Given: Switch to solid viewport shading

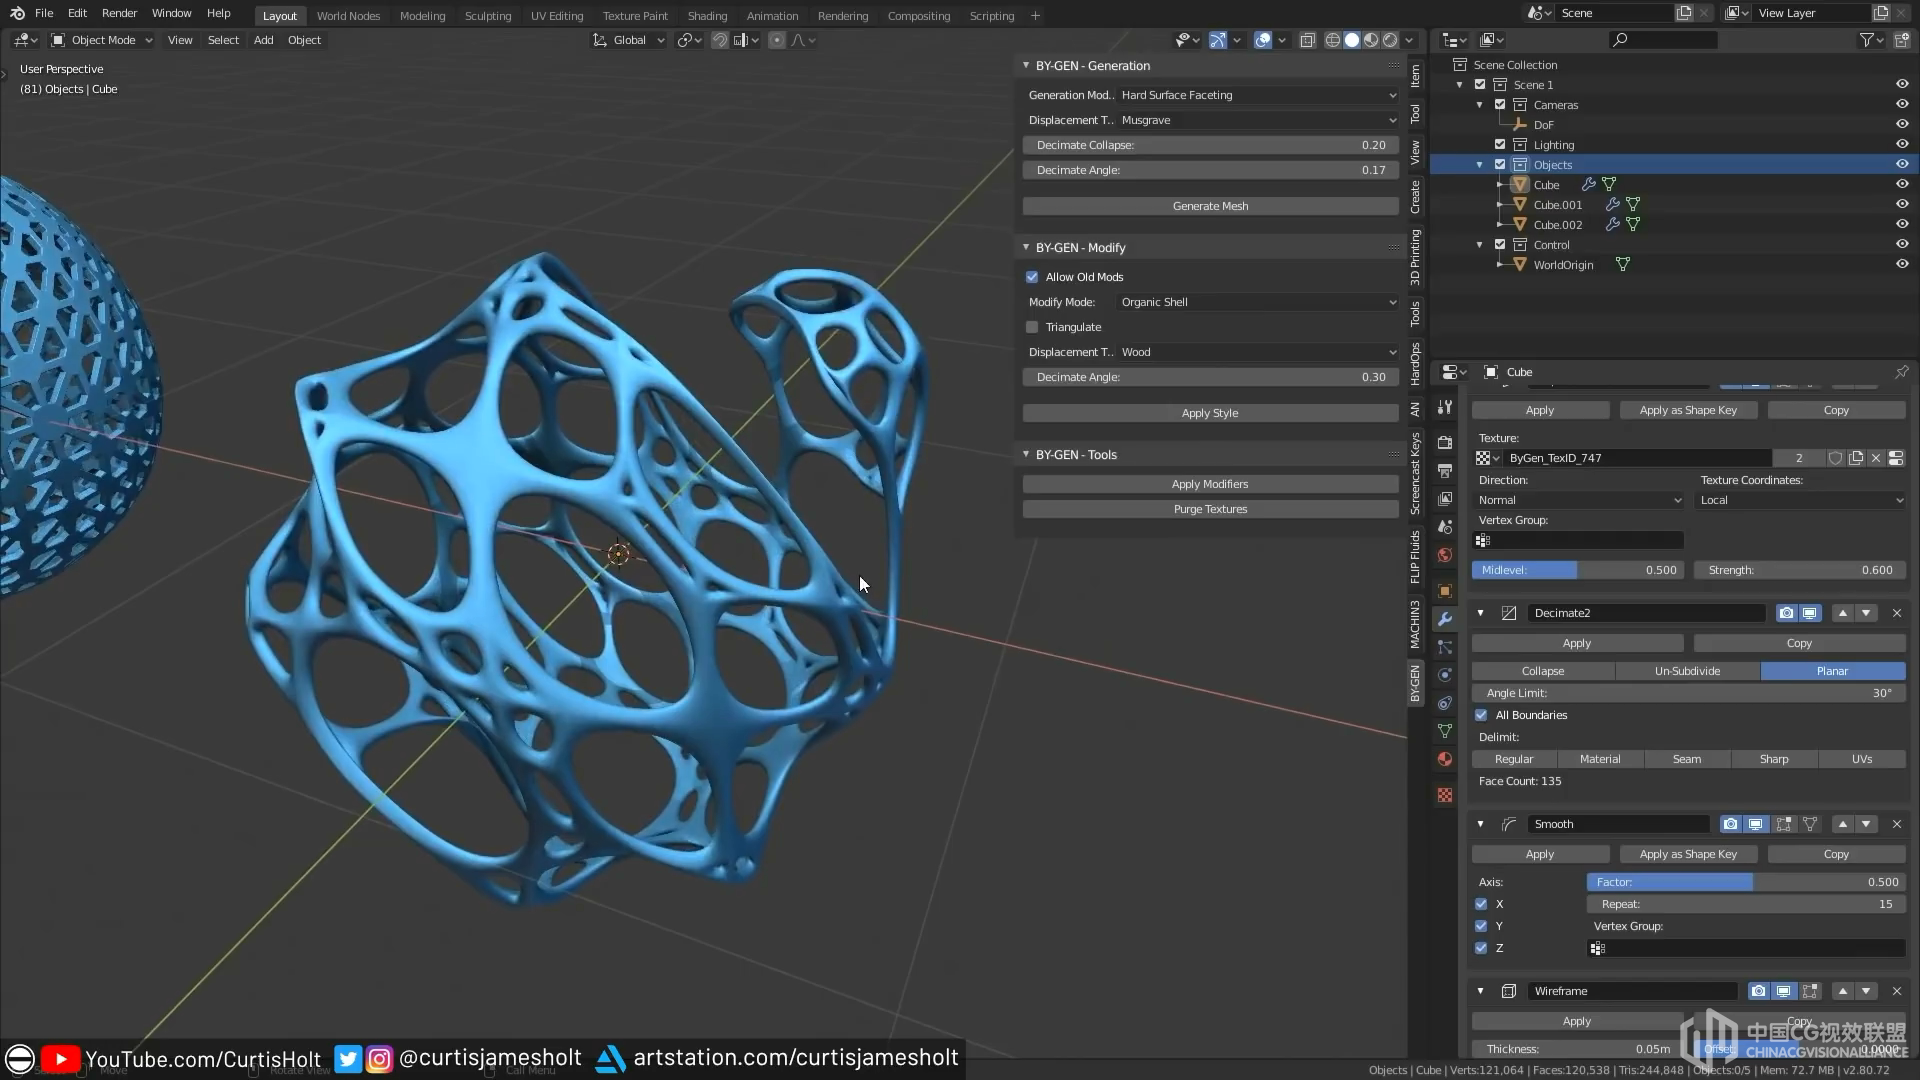Looking at the screenshot, I should tap(1352, 40).
